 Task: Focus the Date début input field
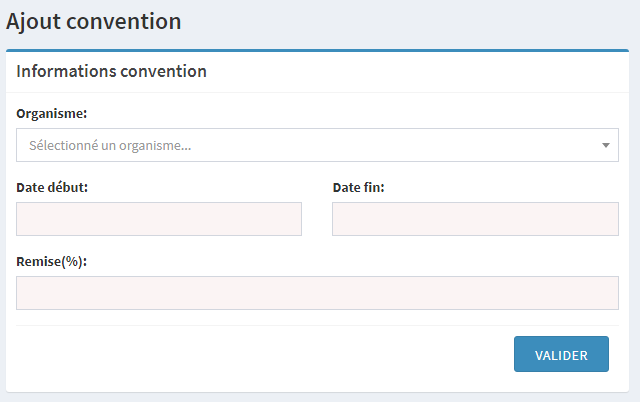[159, 219]
